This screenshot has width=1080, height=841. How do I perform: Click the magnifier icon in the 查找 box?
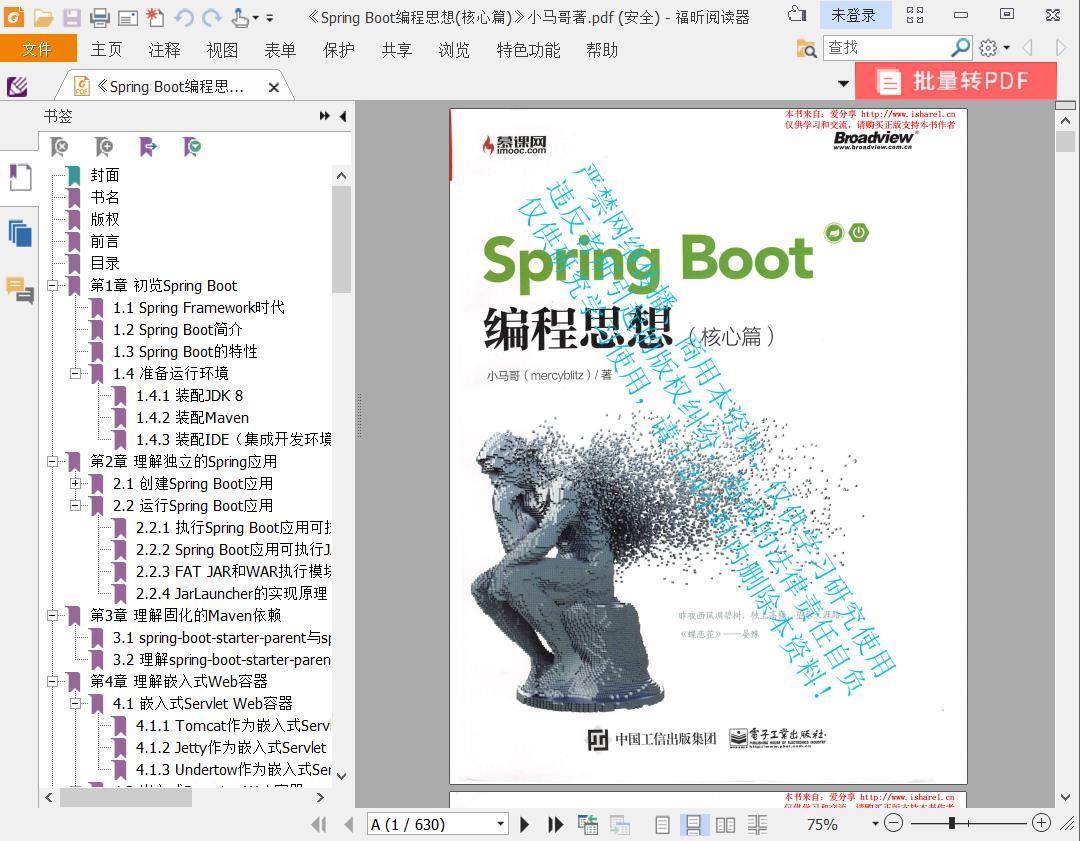960,48
